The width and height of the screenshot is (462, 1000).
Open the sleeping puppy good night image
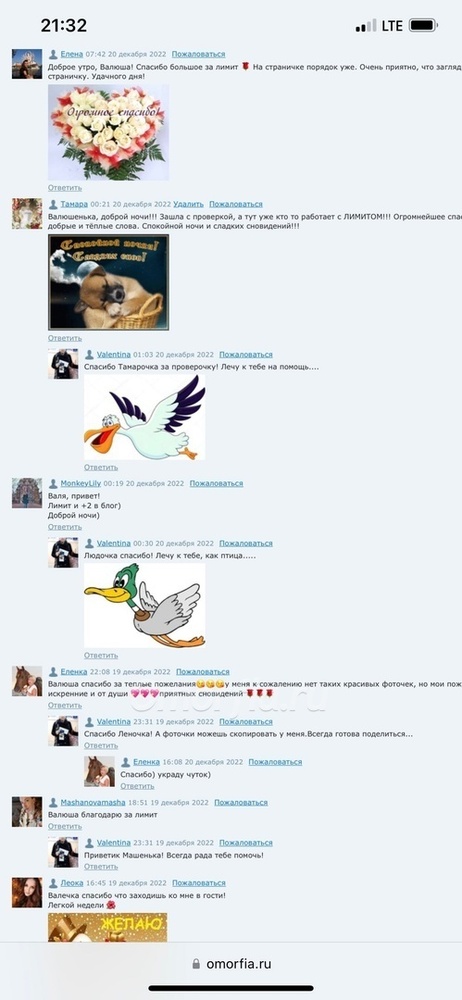click(108, 282)
